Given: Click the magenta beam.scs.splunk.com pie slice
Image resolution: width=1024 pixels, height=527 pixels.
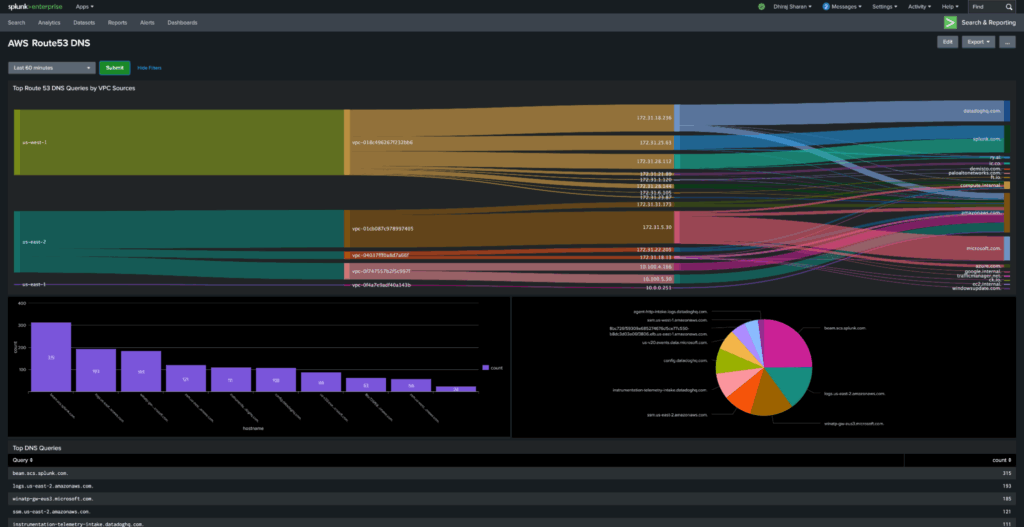Looking at the screenshot, I should click(787, 343).
